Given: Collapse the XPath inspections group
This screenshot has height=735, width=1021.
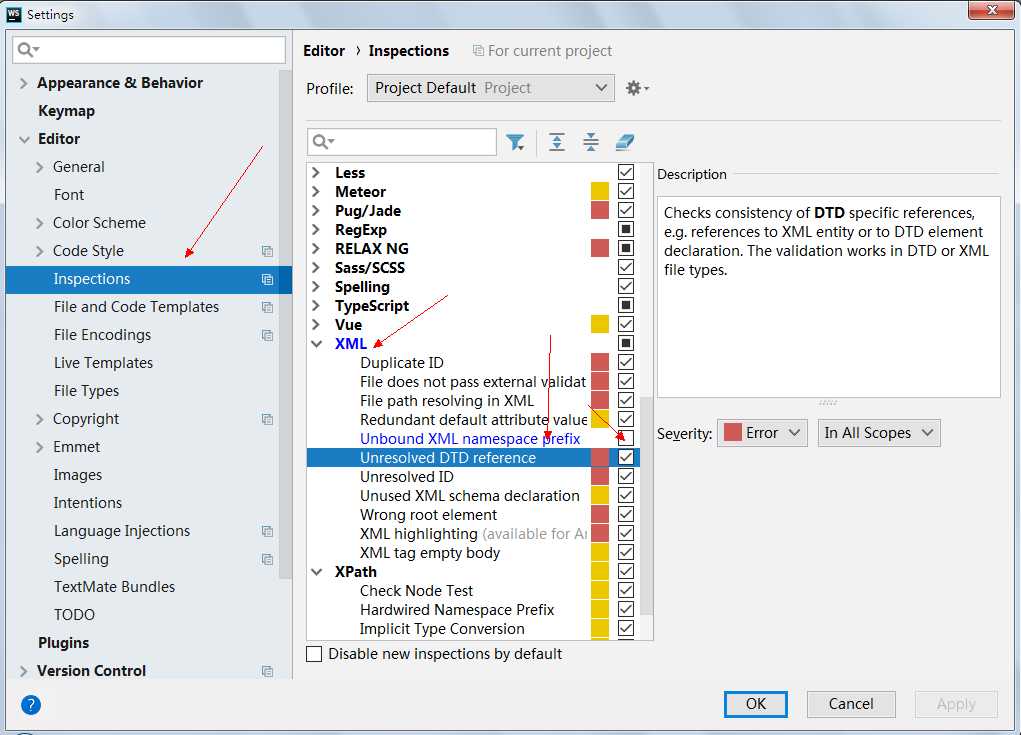Looking at the screenshot, I should [316, 572].
